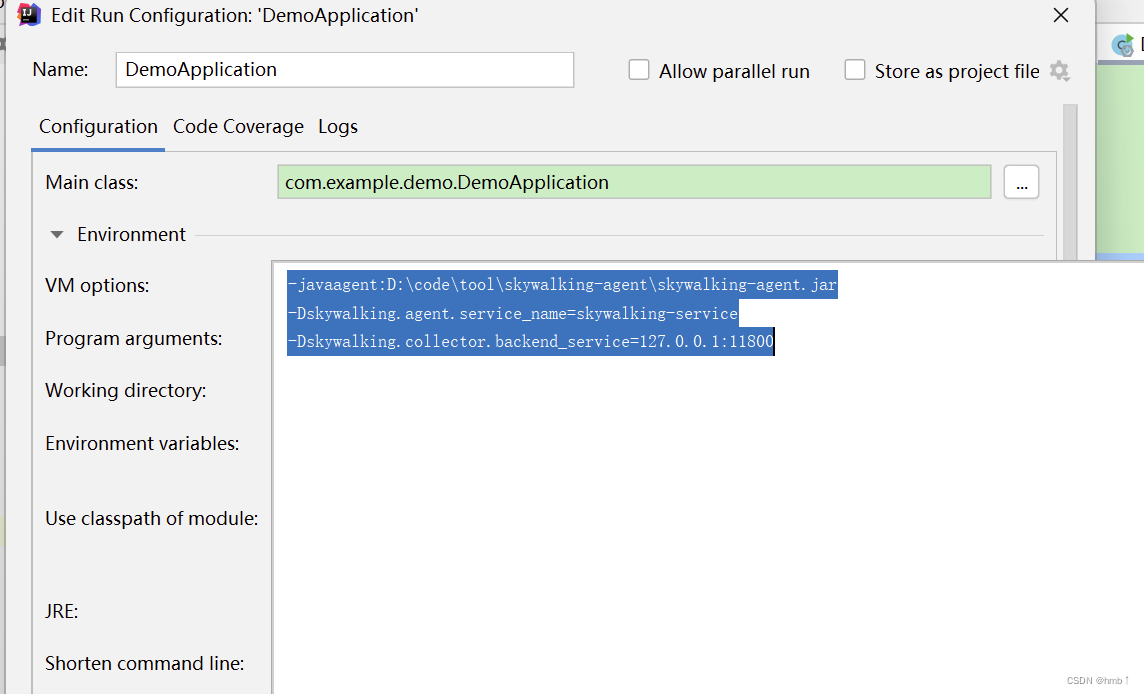
Task: Enable Allow parallel run checkbox
Action: point(639,70)
